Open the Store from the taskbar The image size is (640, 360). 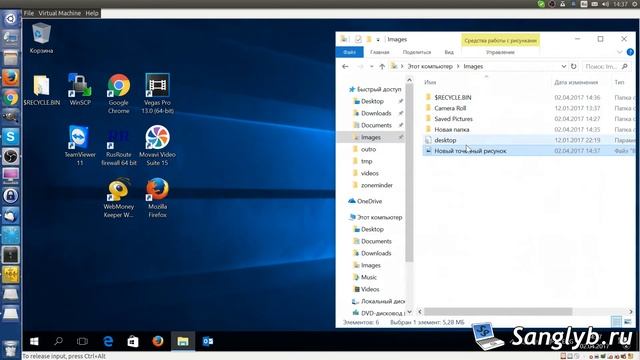pyautogui.click(x=133, y=341)
